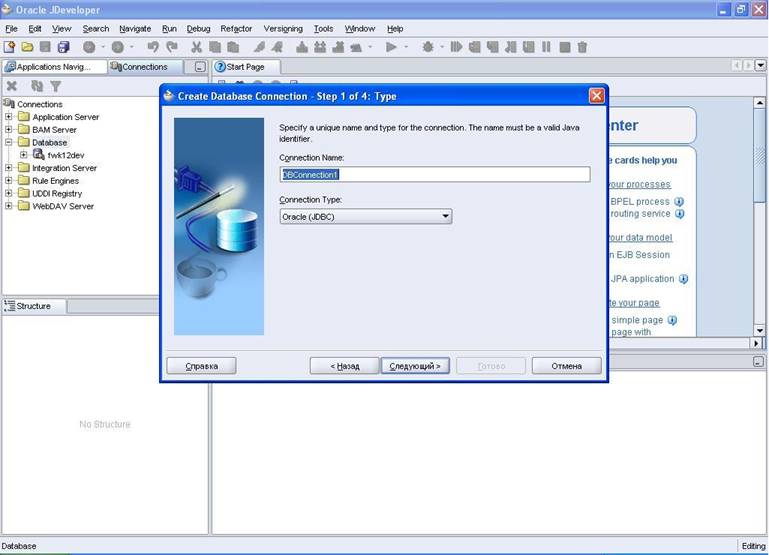Click the Start Page vertical scrollbar thumb
This screenshot has width=769, height=555.
759,154
